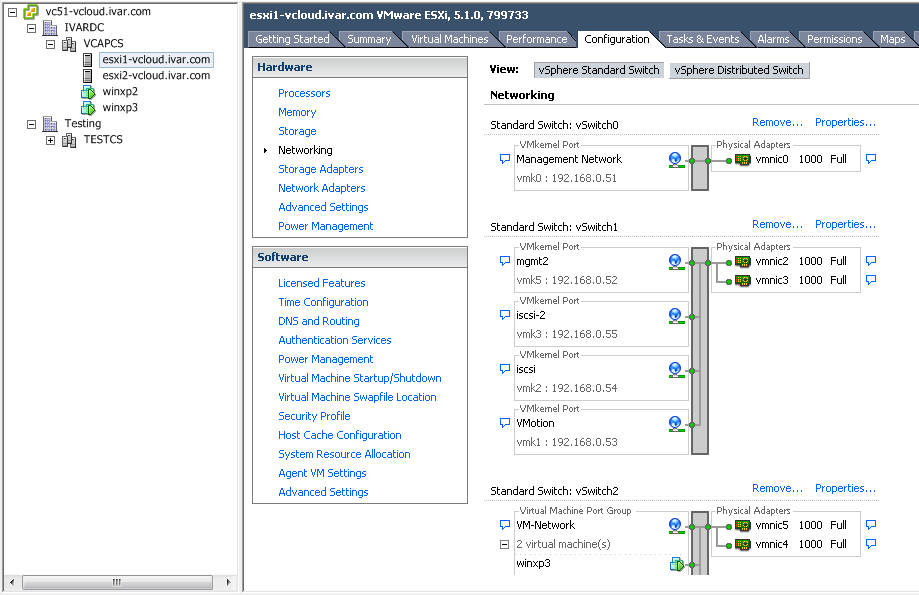Switch to the Performance tab

click(537, 39)
